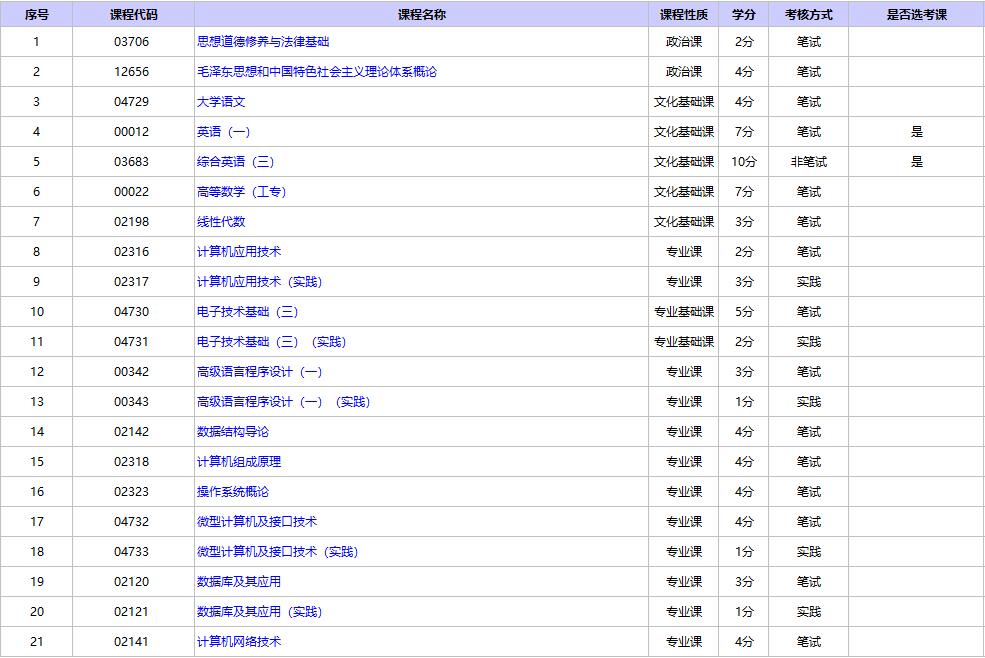The width and height of the screenshot is (985, 658).
Task: Open 电子技术基础（三）（实践）link
Action: pos(272,342)
